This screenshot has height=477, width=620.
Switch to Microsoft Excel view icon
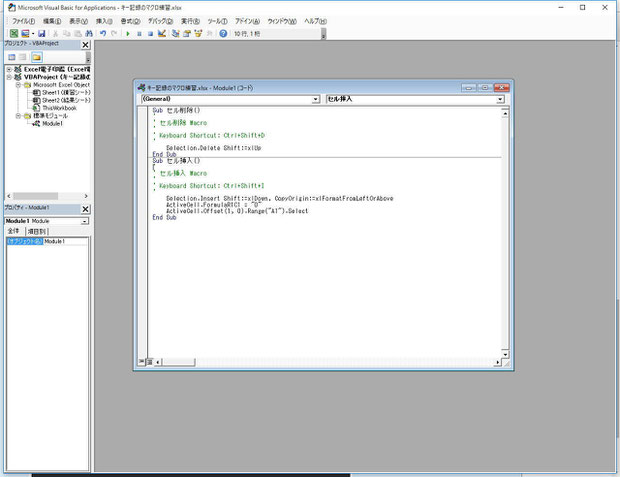click(14, 34)
